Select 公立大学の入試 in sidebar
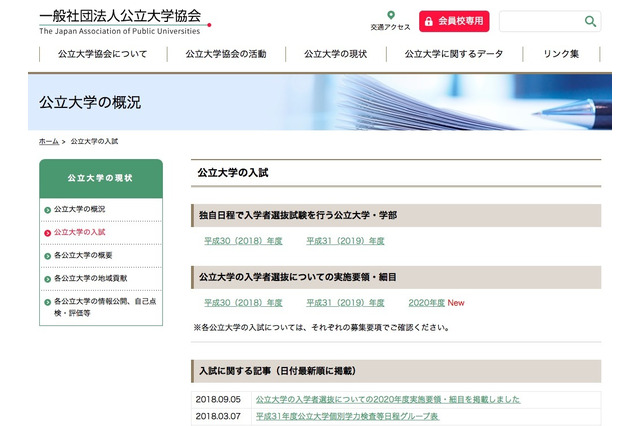Screen dimensions: 640x426 coord(80,232)
